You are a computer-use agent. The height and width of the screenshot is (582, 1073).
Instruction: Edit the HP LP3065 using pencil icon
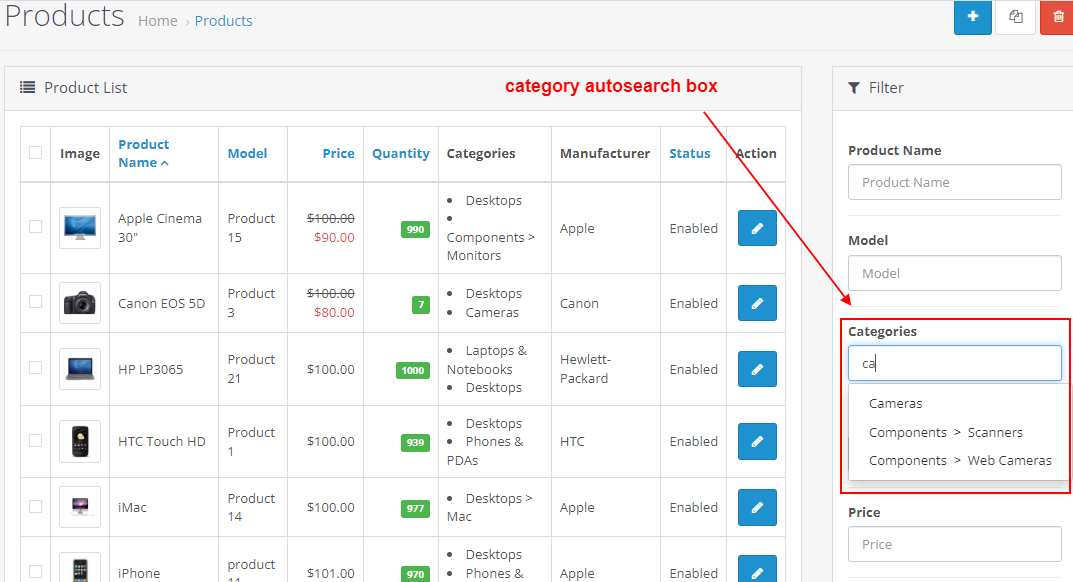click(x=757, y=369)
